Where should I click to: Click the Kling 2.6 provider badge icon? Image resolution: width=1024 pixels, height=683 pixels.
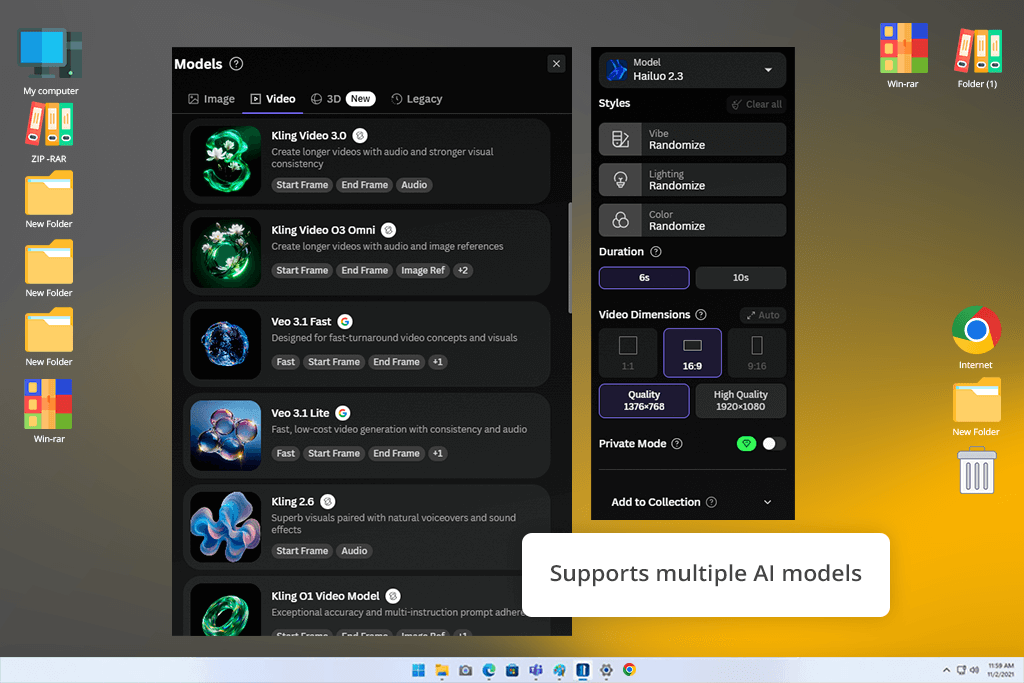coord(328,501)
